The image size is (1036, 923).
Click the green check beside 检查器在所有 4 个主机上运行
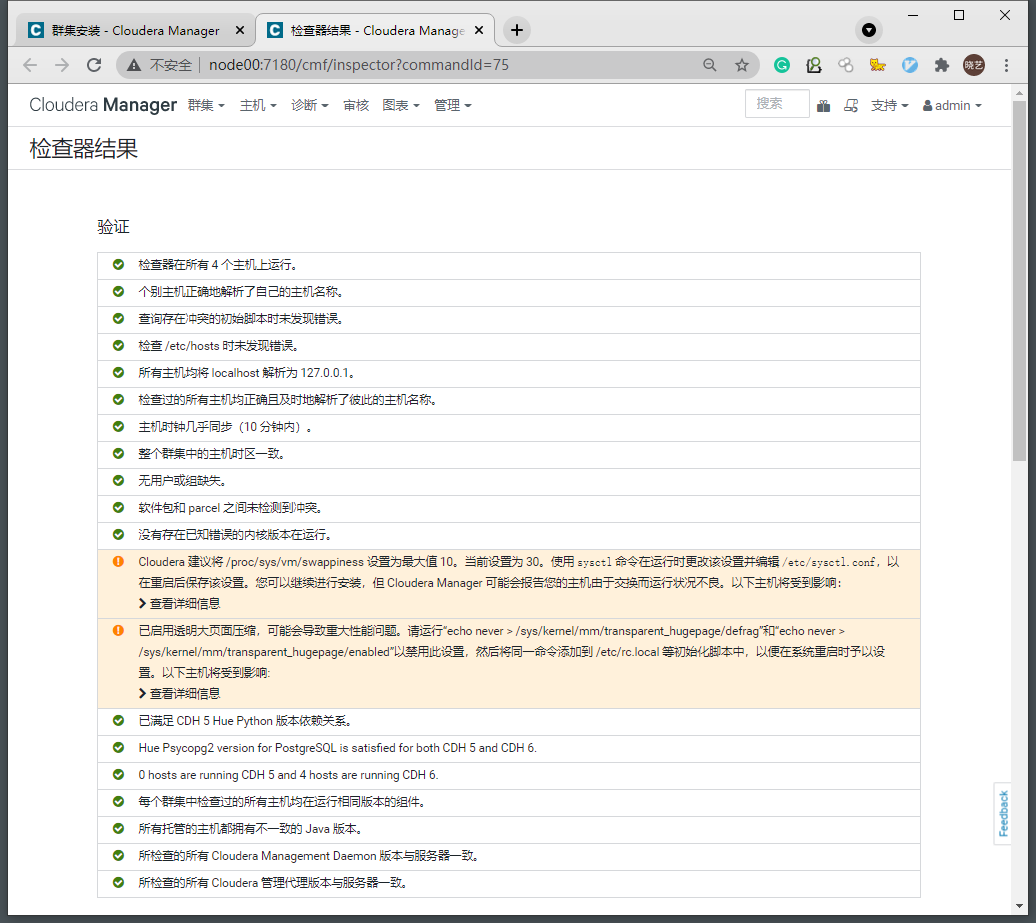click(x=118, y=264)
